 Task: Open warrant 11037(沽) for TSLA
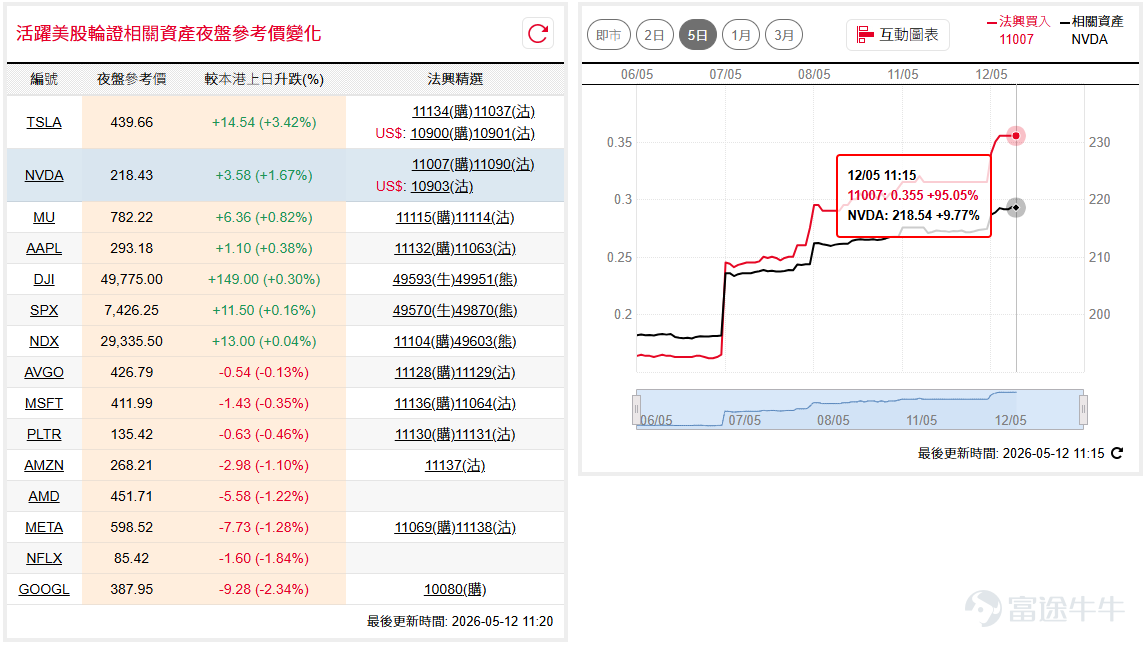[x=504, y=111]
